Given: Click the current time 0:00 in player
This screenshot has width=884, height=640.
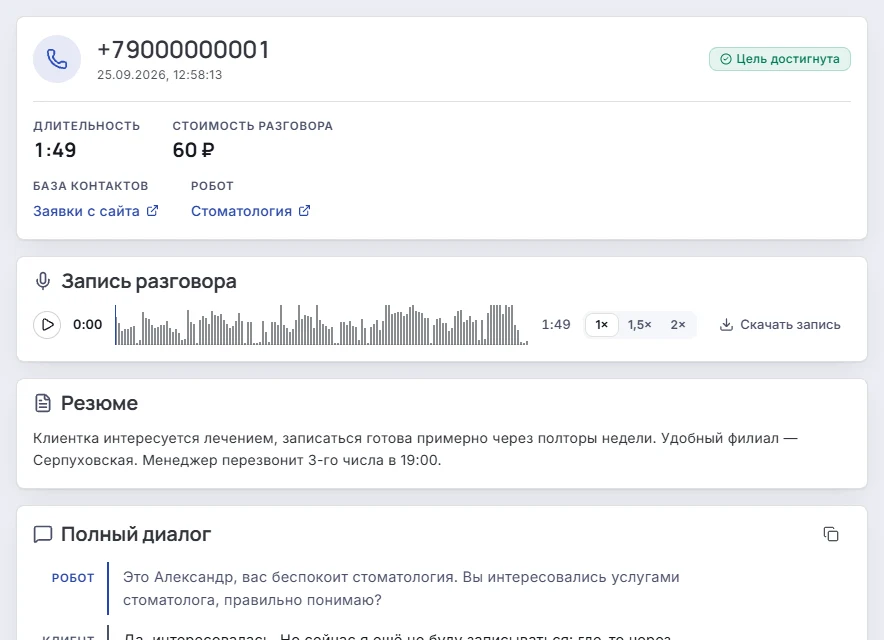Looking at the screenshot, I should point(87,325).
